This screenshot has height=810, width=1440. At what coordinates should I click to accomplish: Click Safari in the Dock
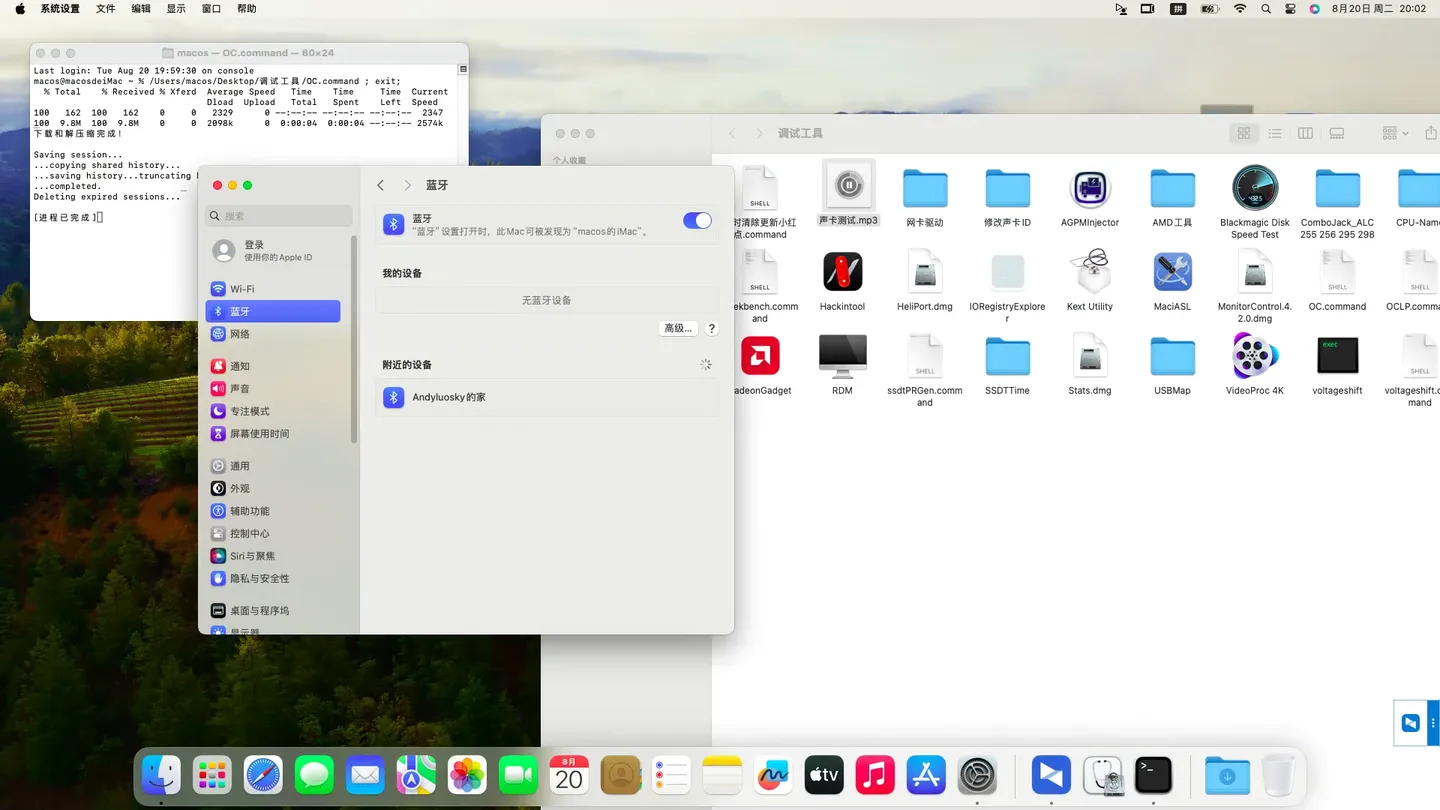[x=264, y=775]
